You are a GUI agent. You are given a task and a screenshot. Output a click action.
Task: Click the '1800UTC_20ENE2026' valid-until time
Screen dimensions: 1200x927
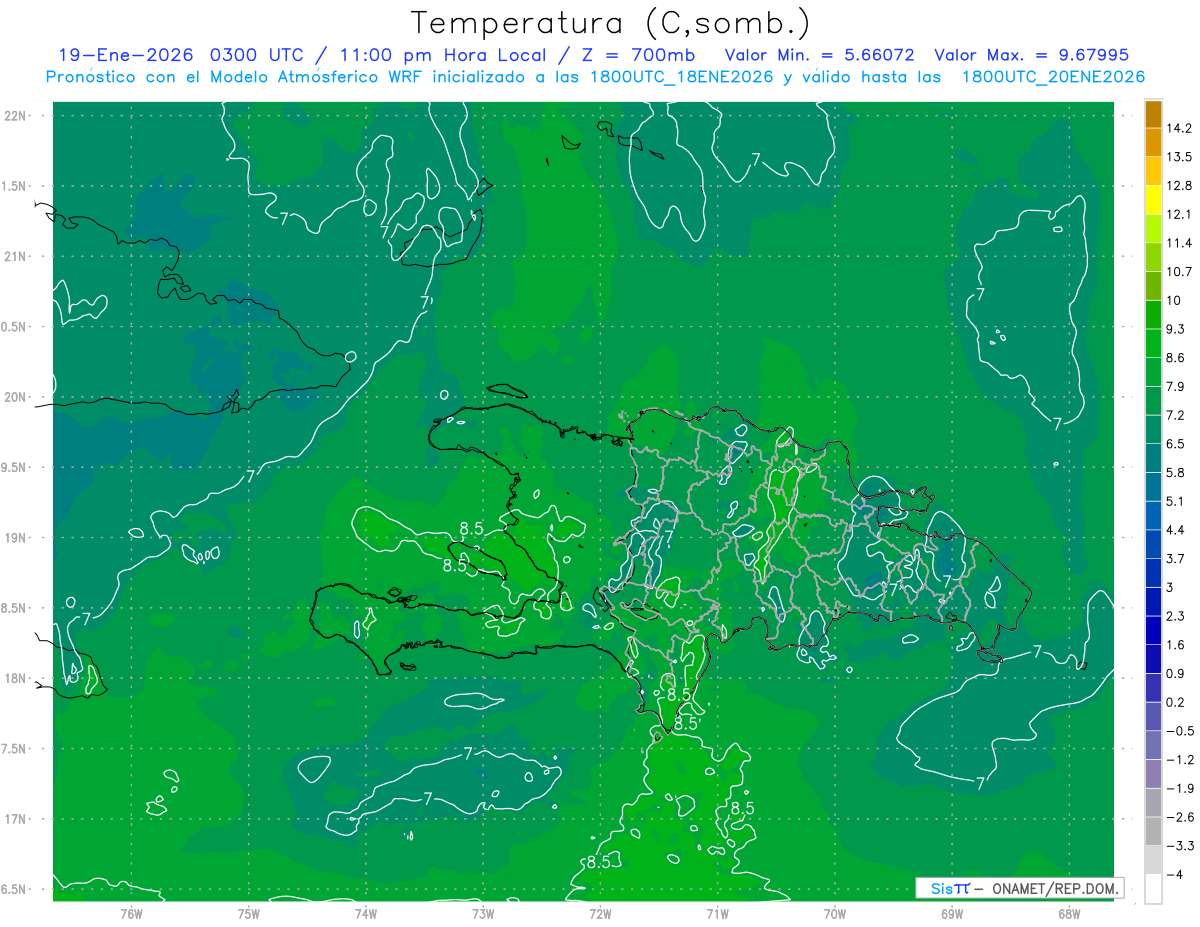coord(1053,77)
